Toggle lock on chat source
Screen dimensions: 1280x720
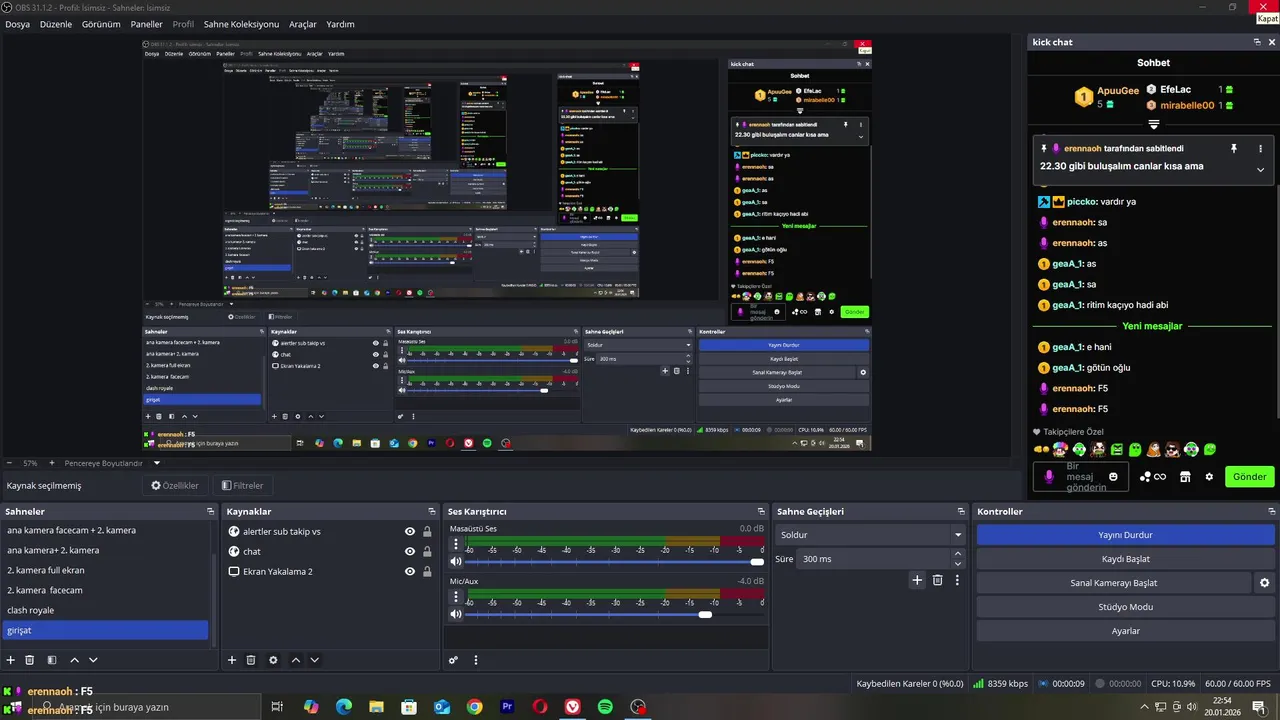pos(427,552)
